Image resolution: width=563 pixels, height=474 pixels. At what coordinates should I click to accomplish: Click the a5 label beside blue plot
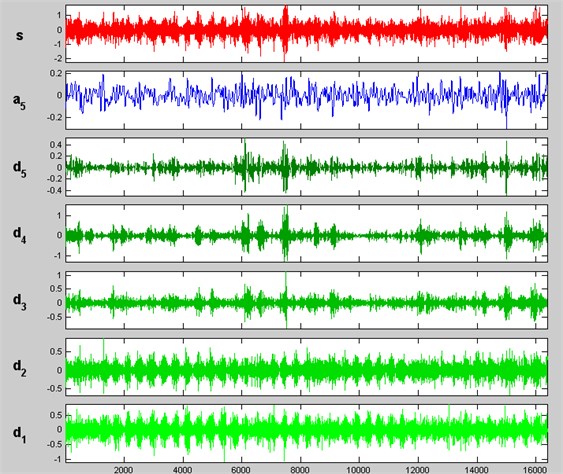tap(19, 102)
